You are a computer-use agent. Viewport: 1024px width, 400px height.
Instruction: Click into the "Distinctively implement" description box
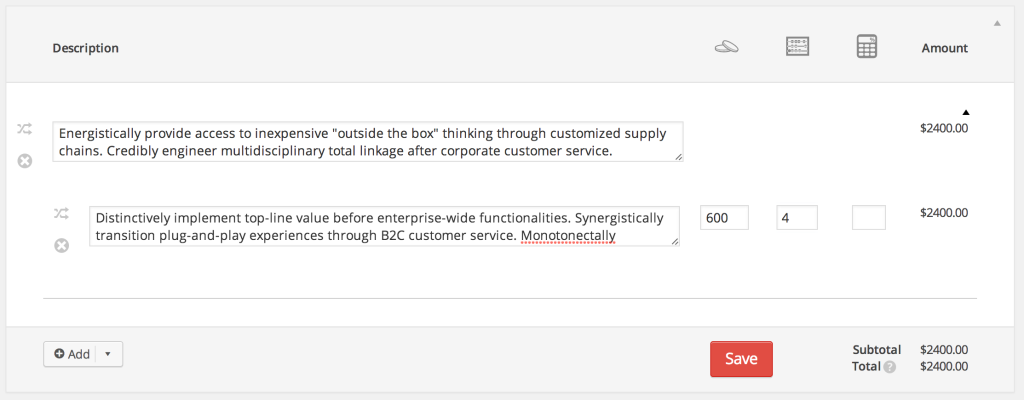[384, 226]
